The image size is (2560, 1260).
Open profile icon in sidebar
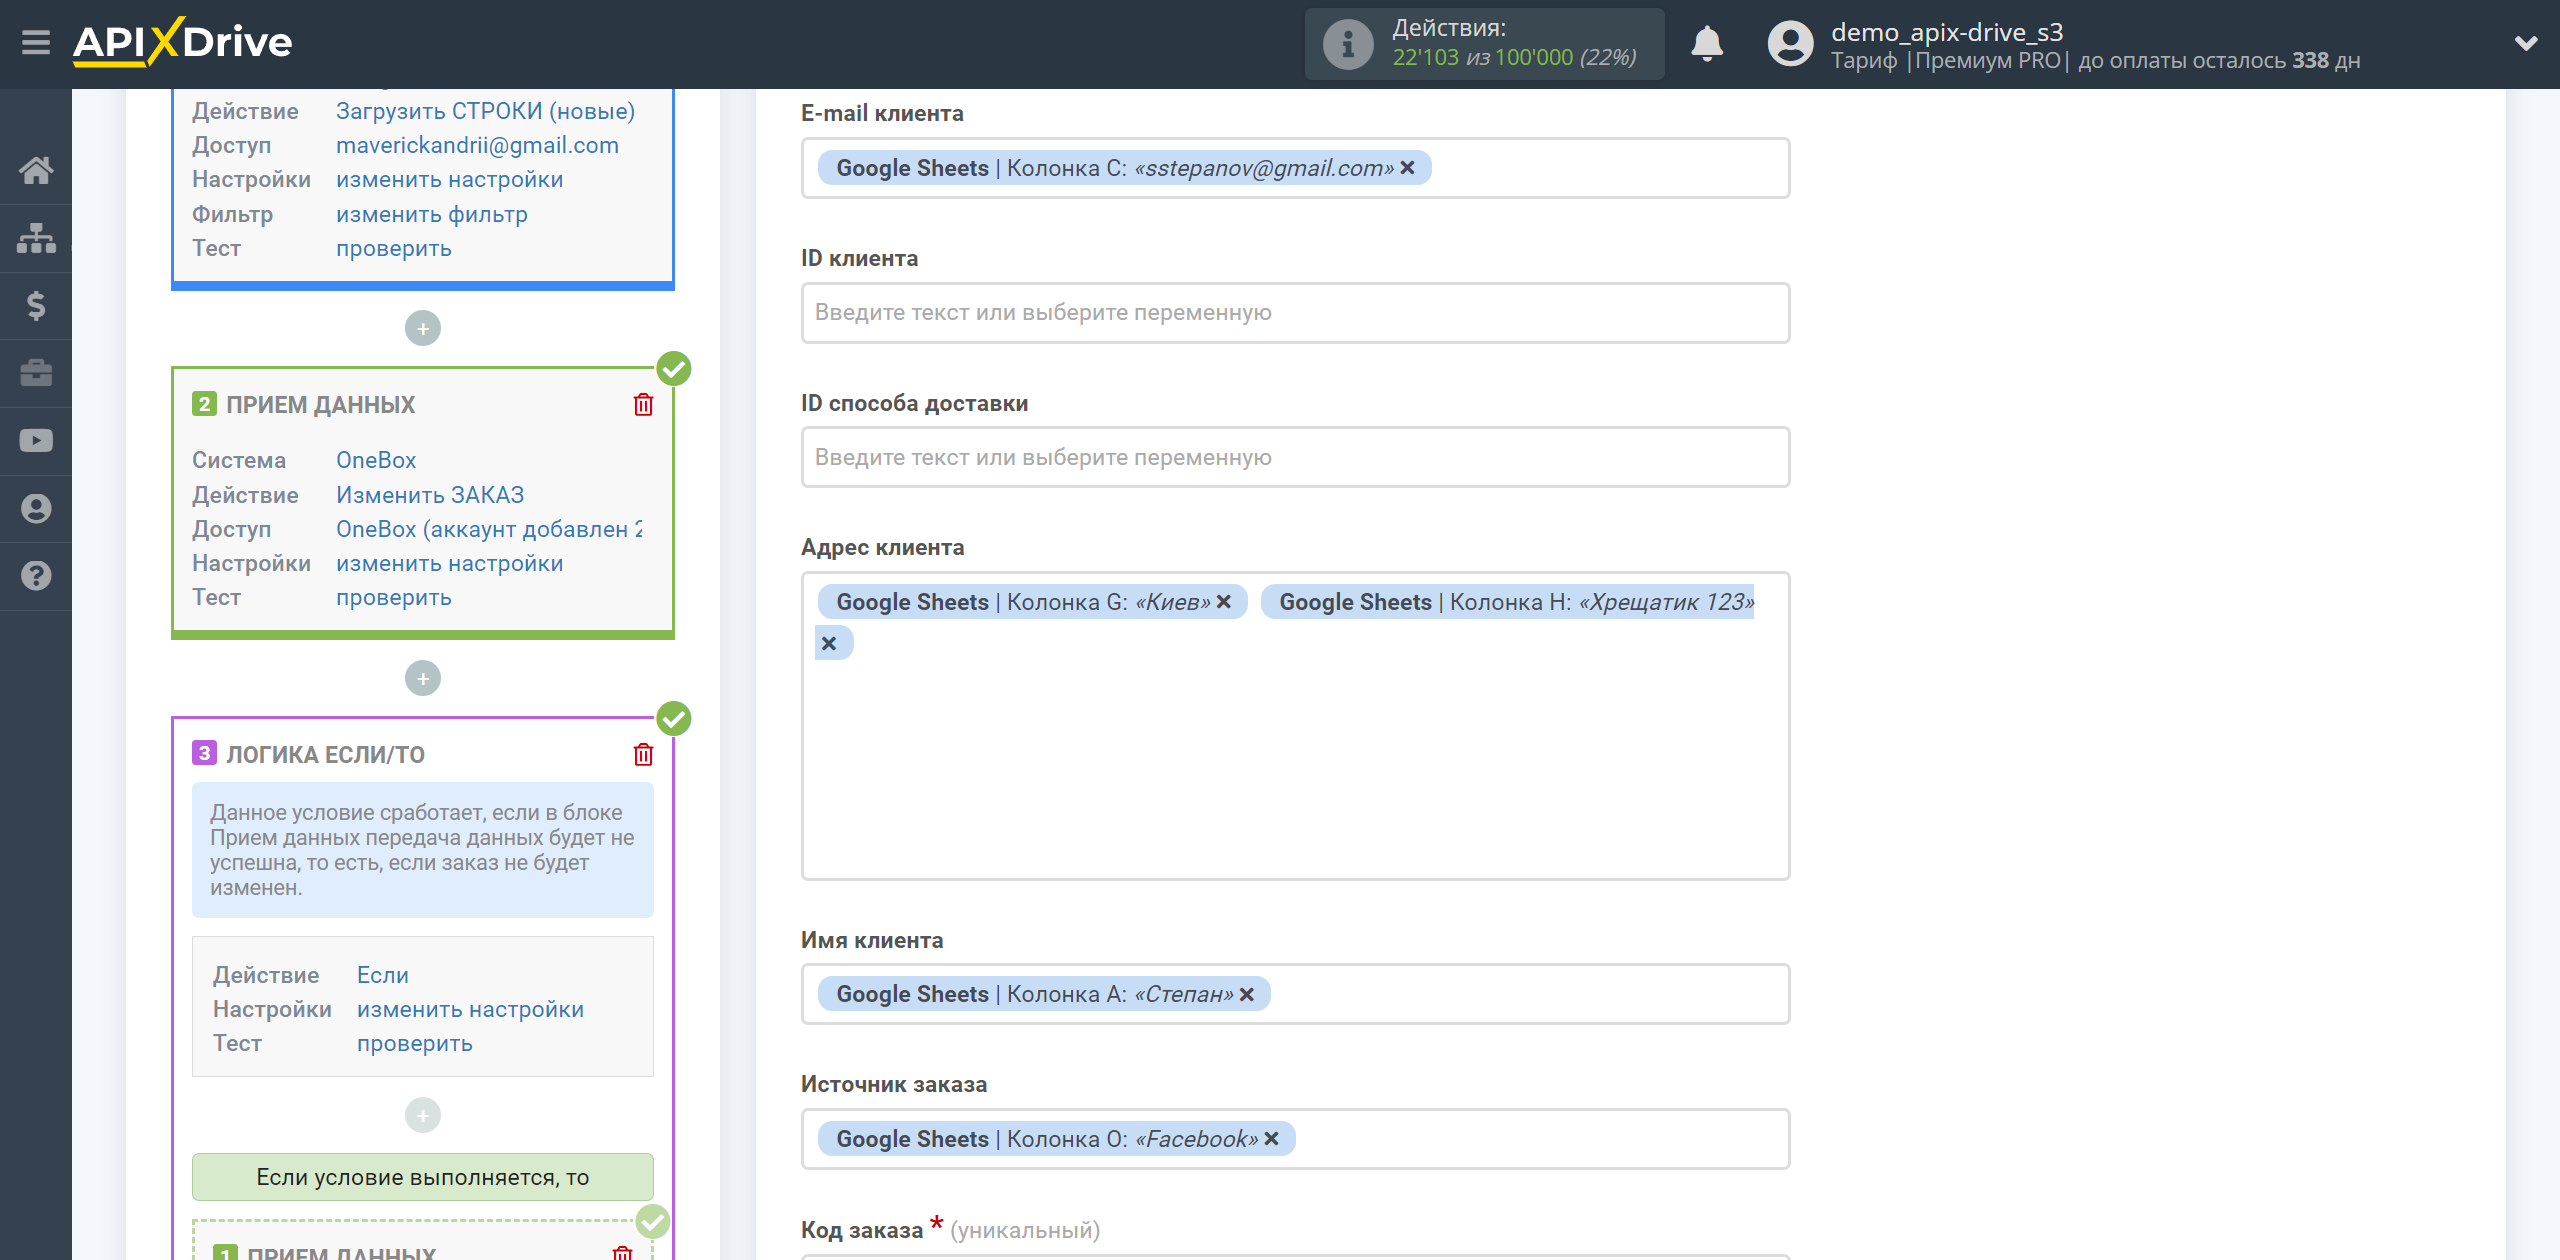[36, 508]
